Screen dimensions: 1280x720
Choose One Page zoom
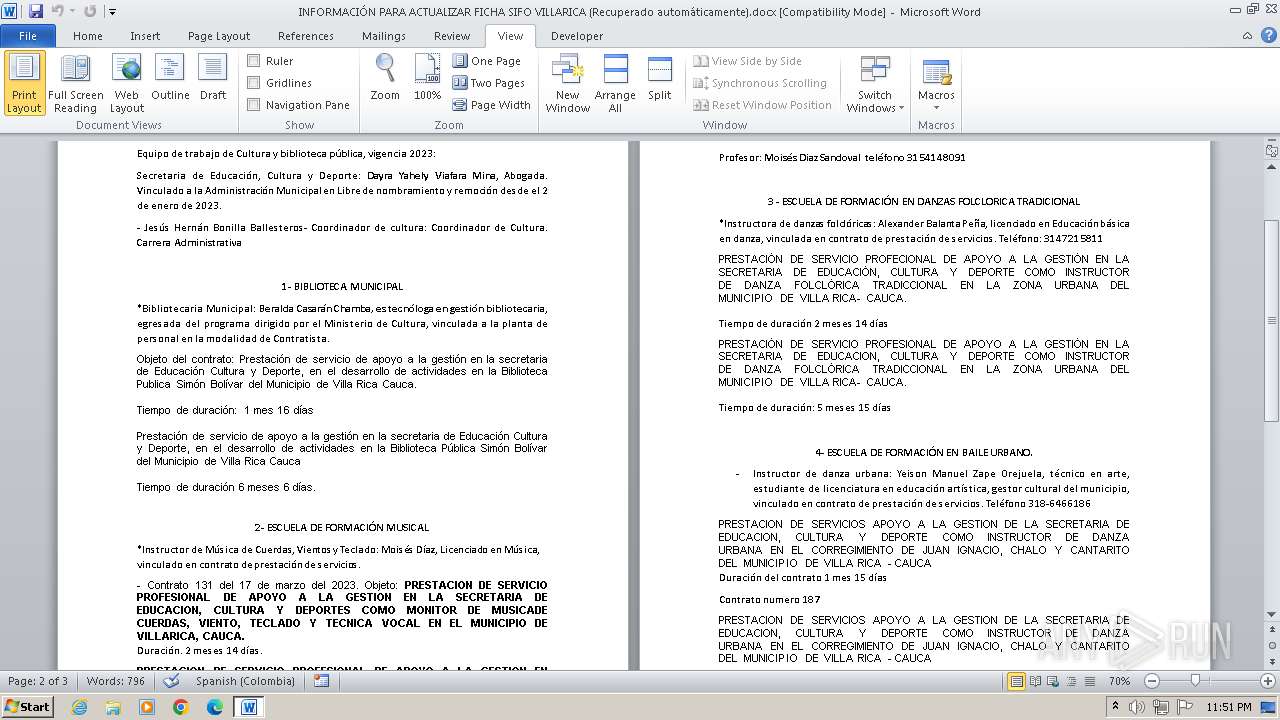(x=487, y=61)
